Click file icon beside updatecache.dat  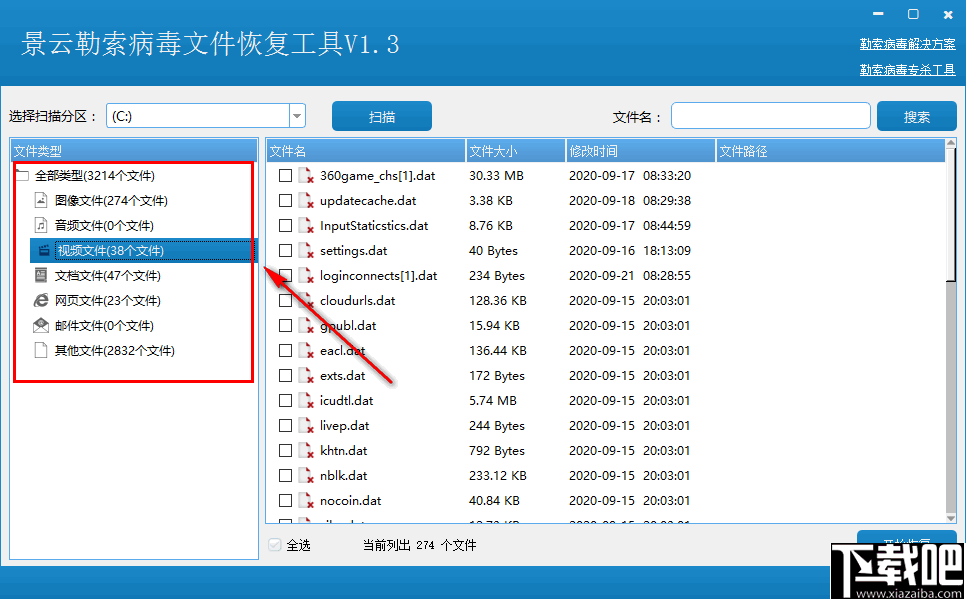point(306,200)
